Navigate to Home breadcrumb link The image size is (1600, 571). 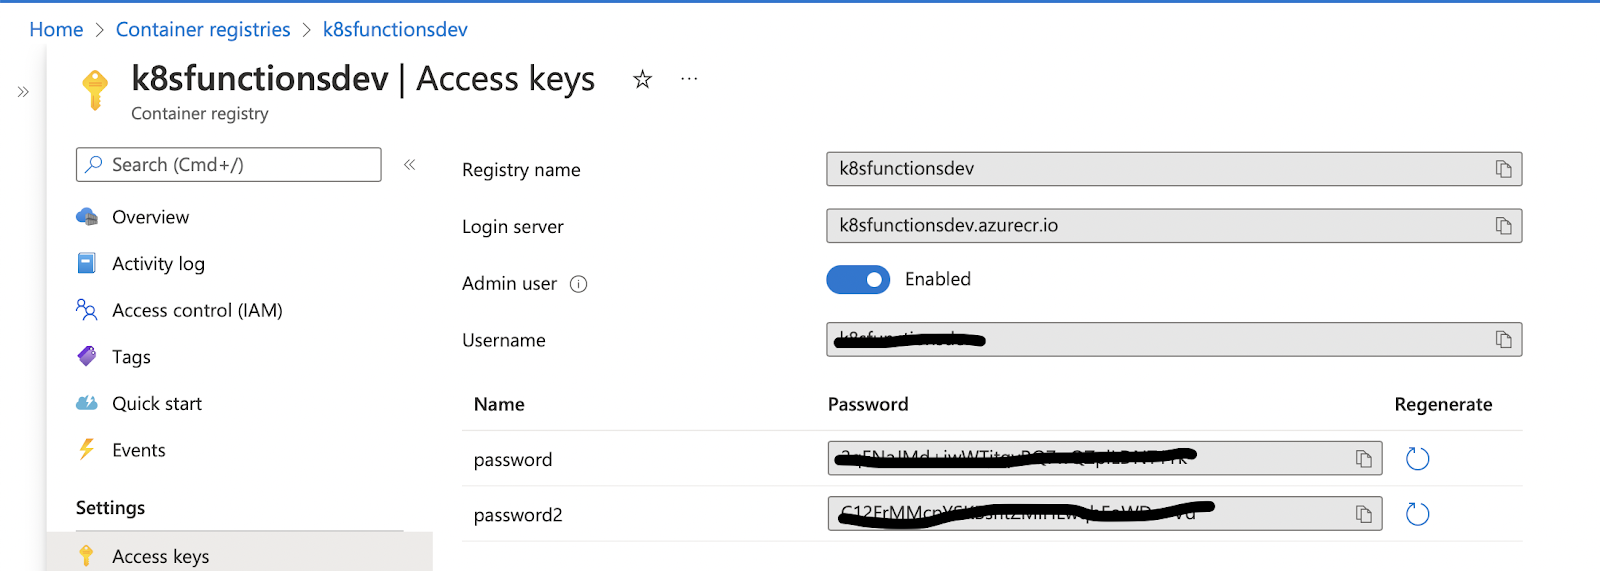[56, 30]
